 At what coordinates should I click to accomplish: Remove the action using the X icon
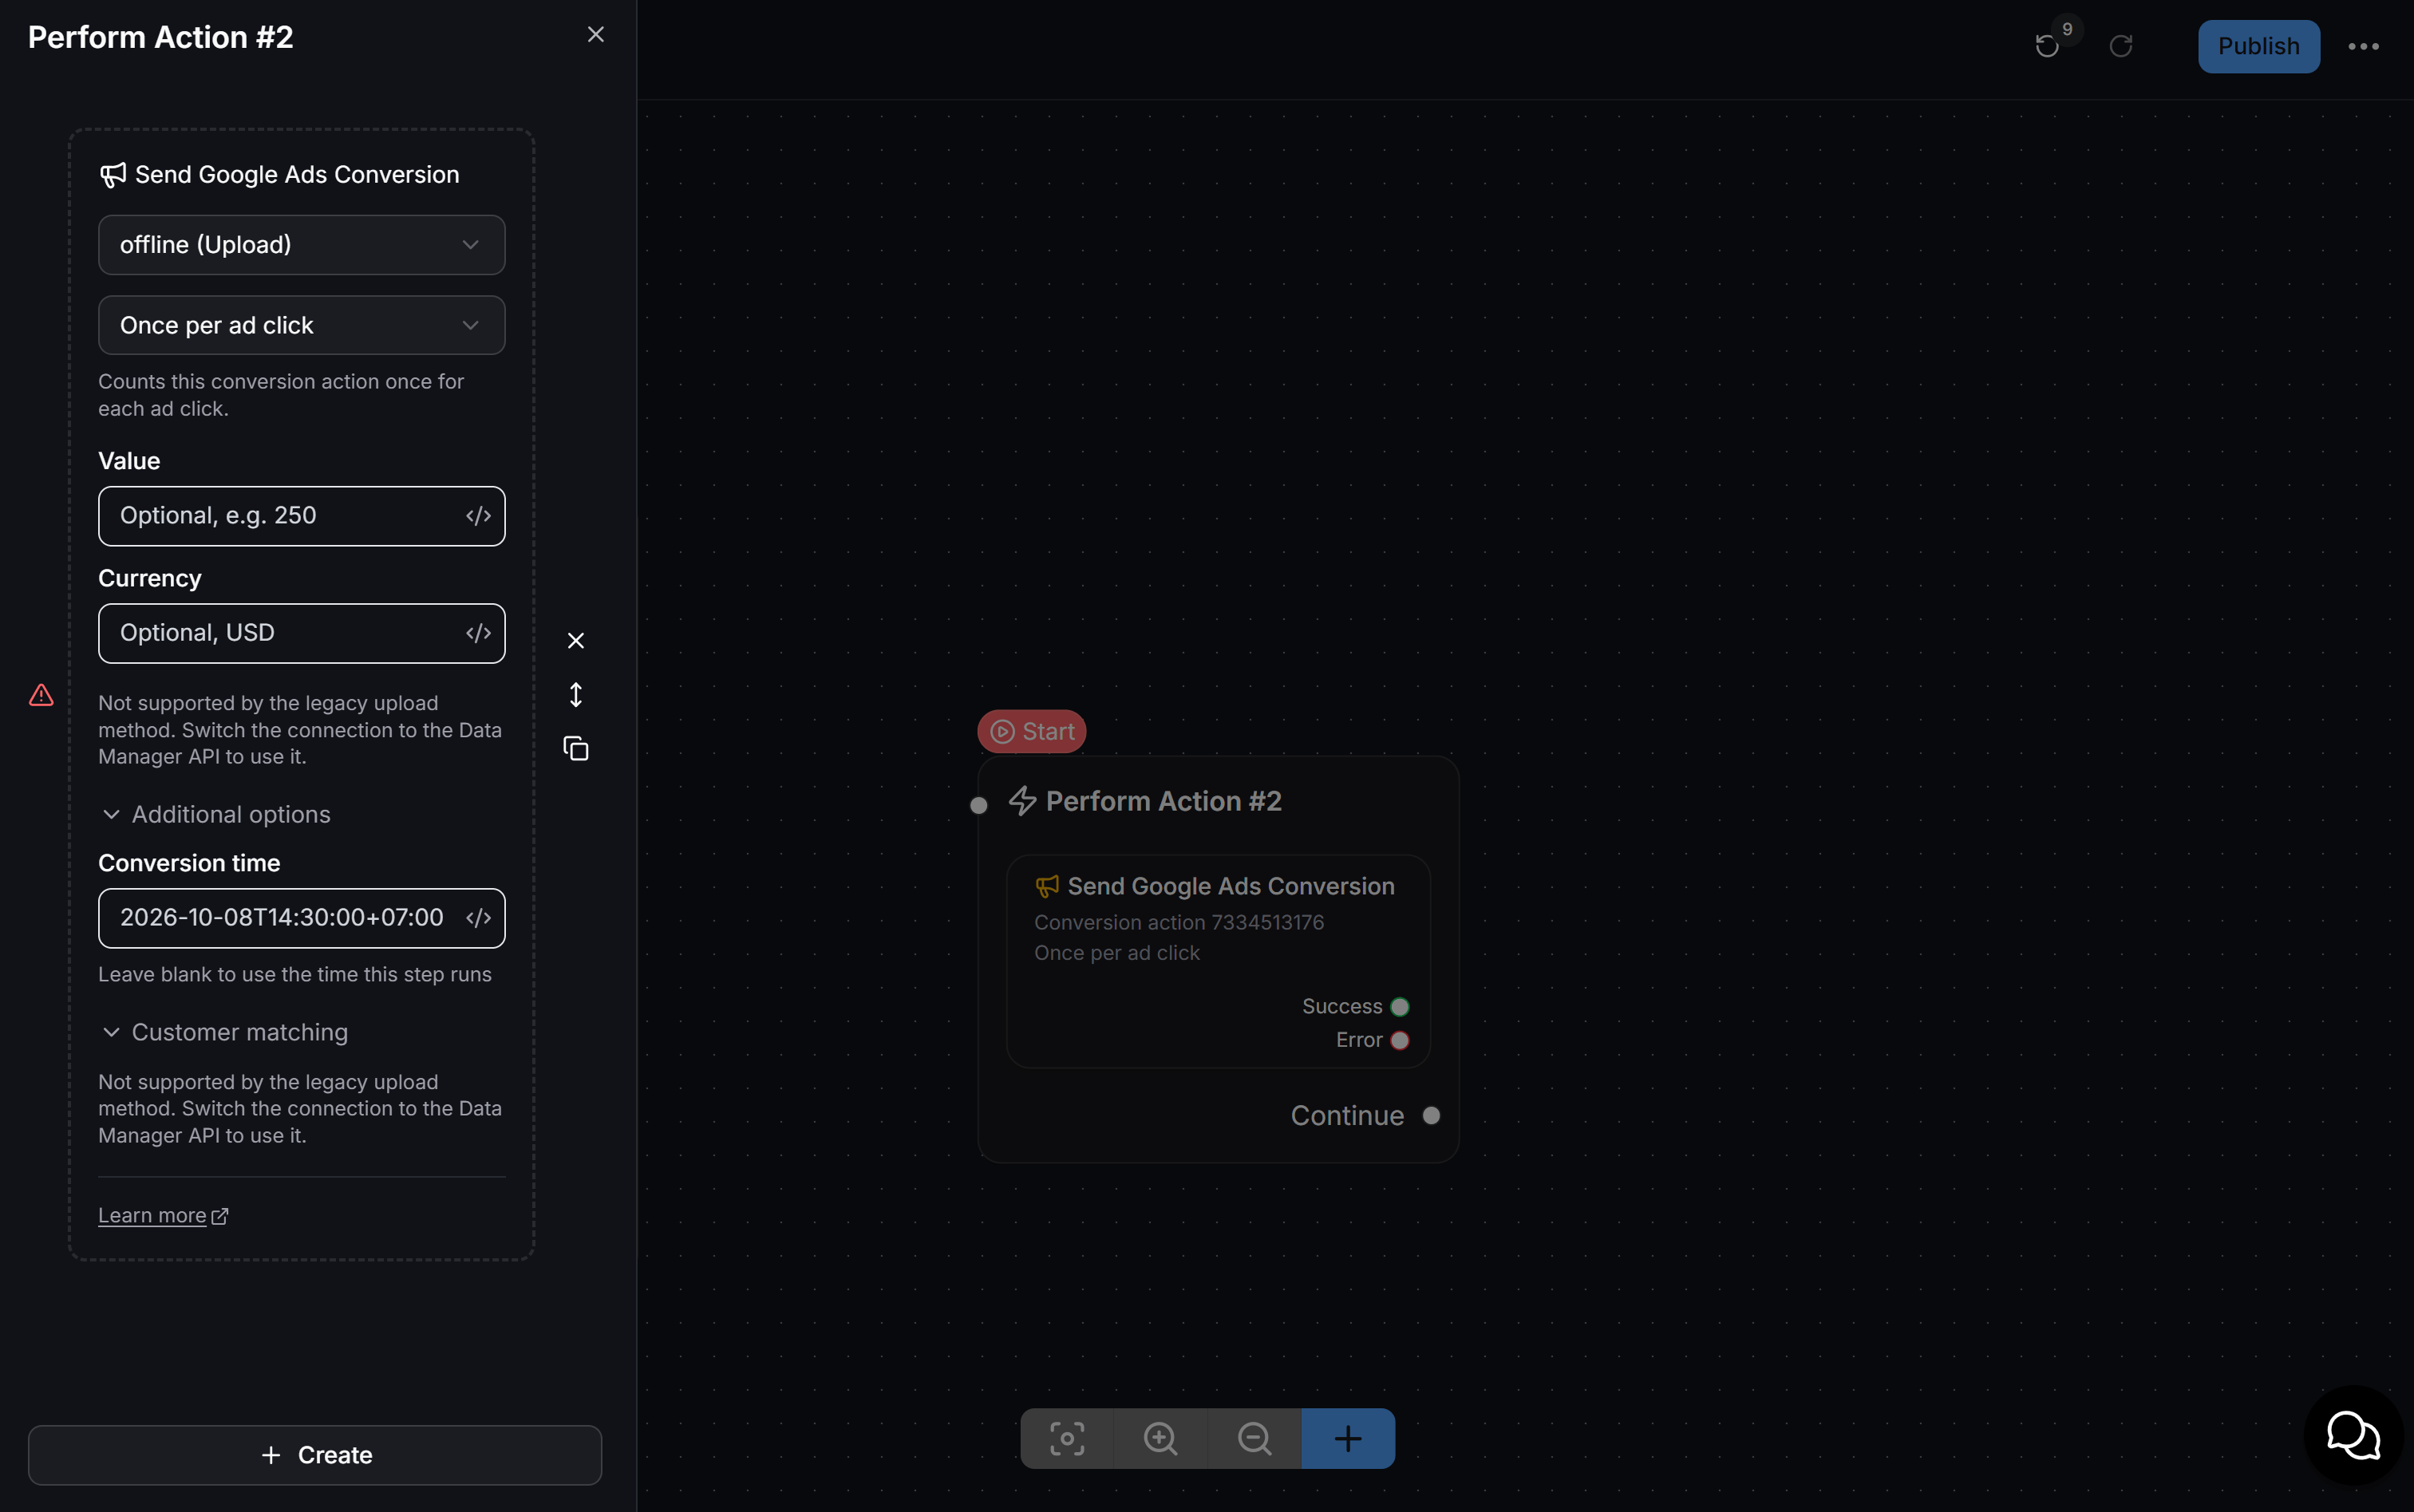576,640
